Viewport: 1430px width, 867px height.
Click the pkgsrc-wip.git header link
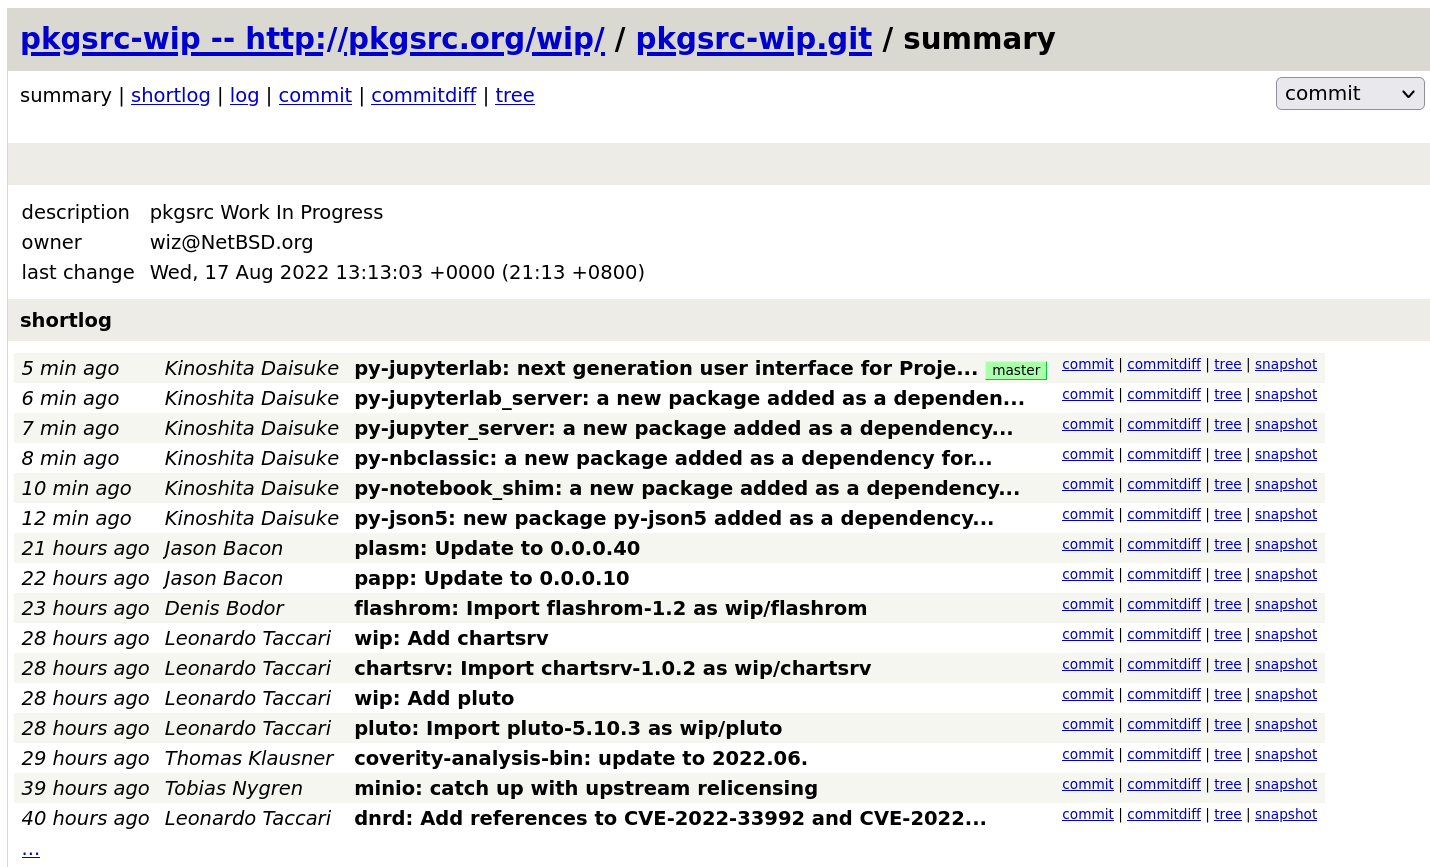(753, 39)
